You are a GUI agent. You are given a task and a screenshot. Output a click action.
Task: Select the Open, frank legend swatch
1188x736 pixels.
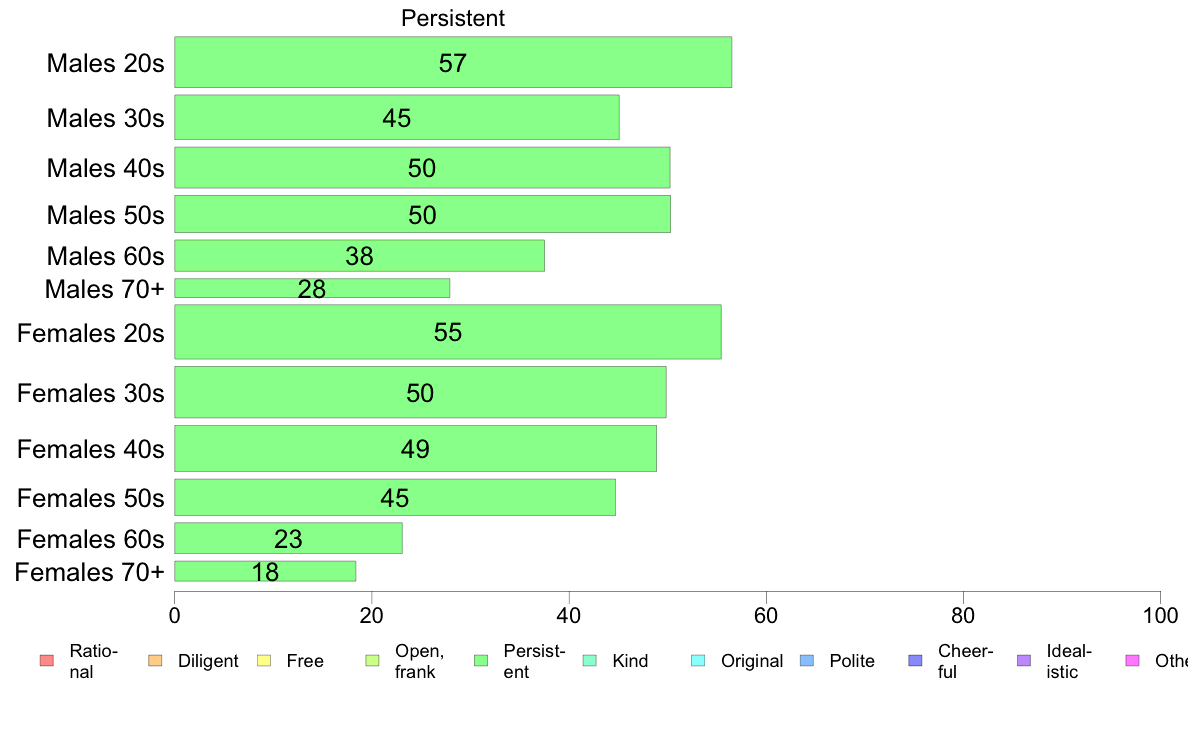pos(372,661)
